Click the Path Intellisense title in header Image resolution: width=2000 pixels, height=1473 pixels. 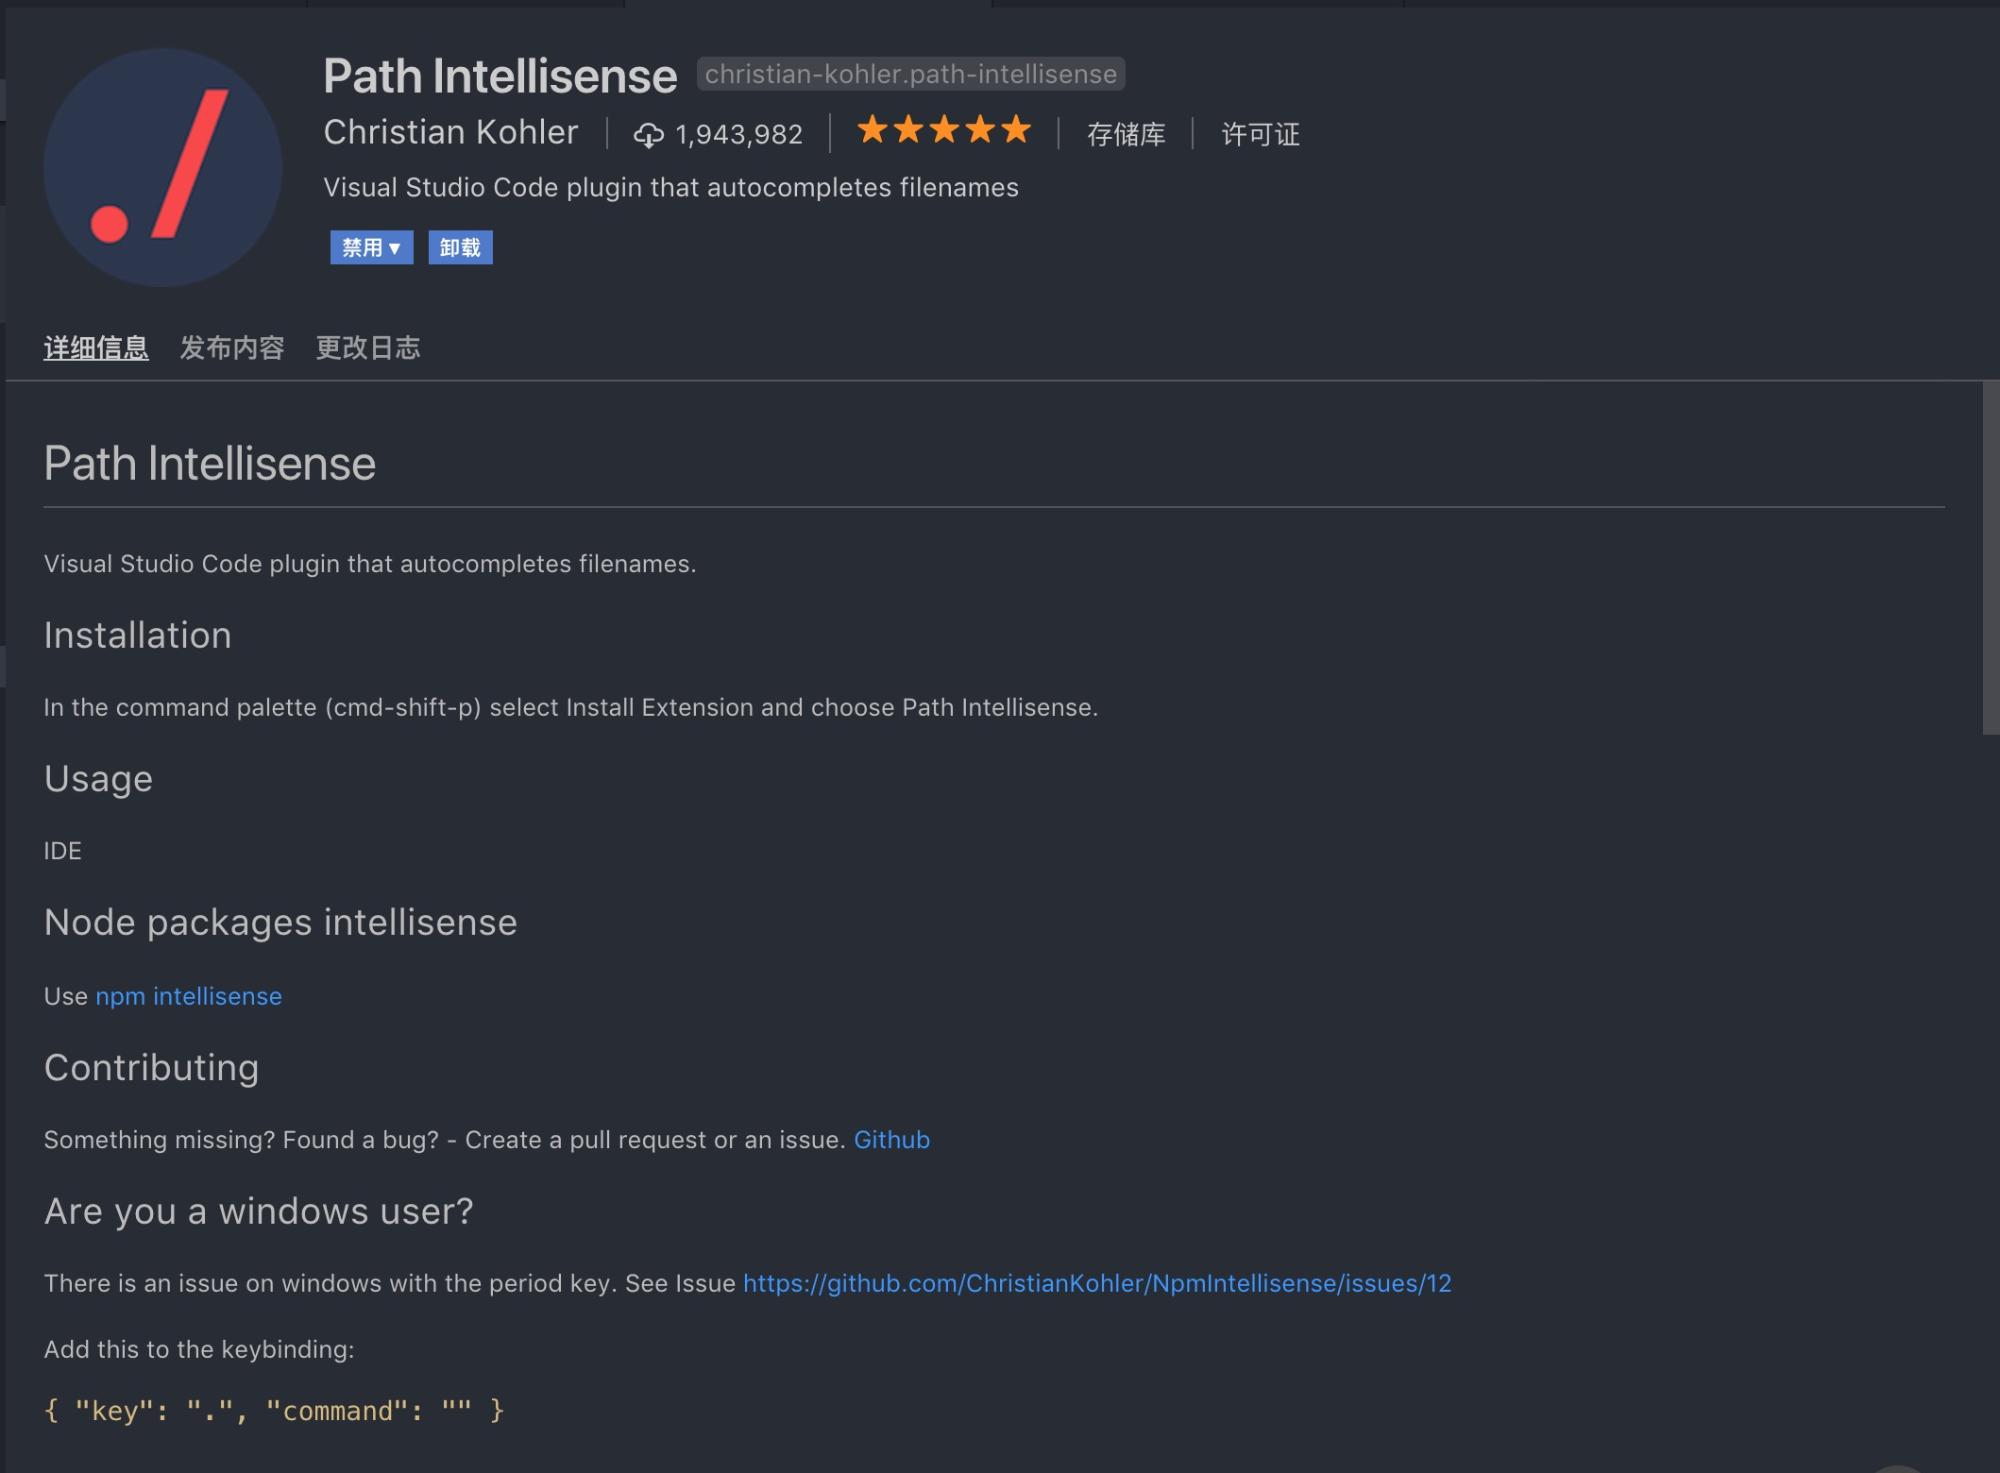(500, 77)
